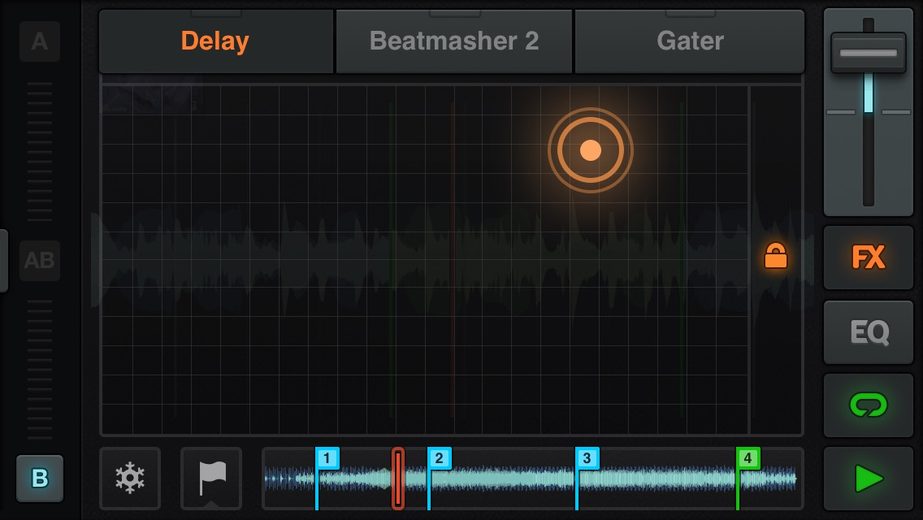This screenshot has height=520, width=923.
Task: Jump to green loop marker 4
Action: pyautogui.click(x=748, y=458)
